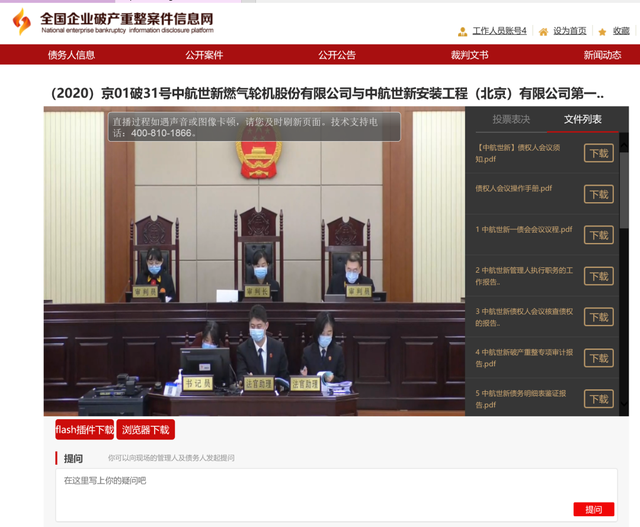Click the 浏览器下载 button
Viewport: 640px width, 527px height.
click(146, 429)
